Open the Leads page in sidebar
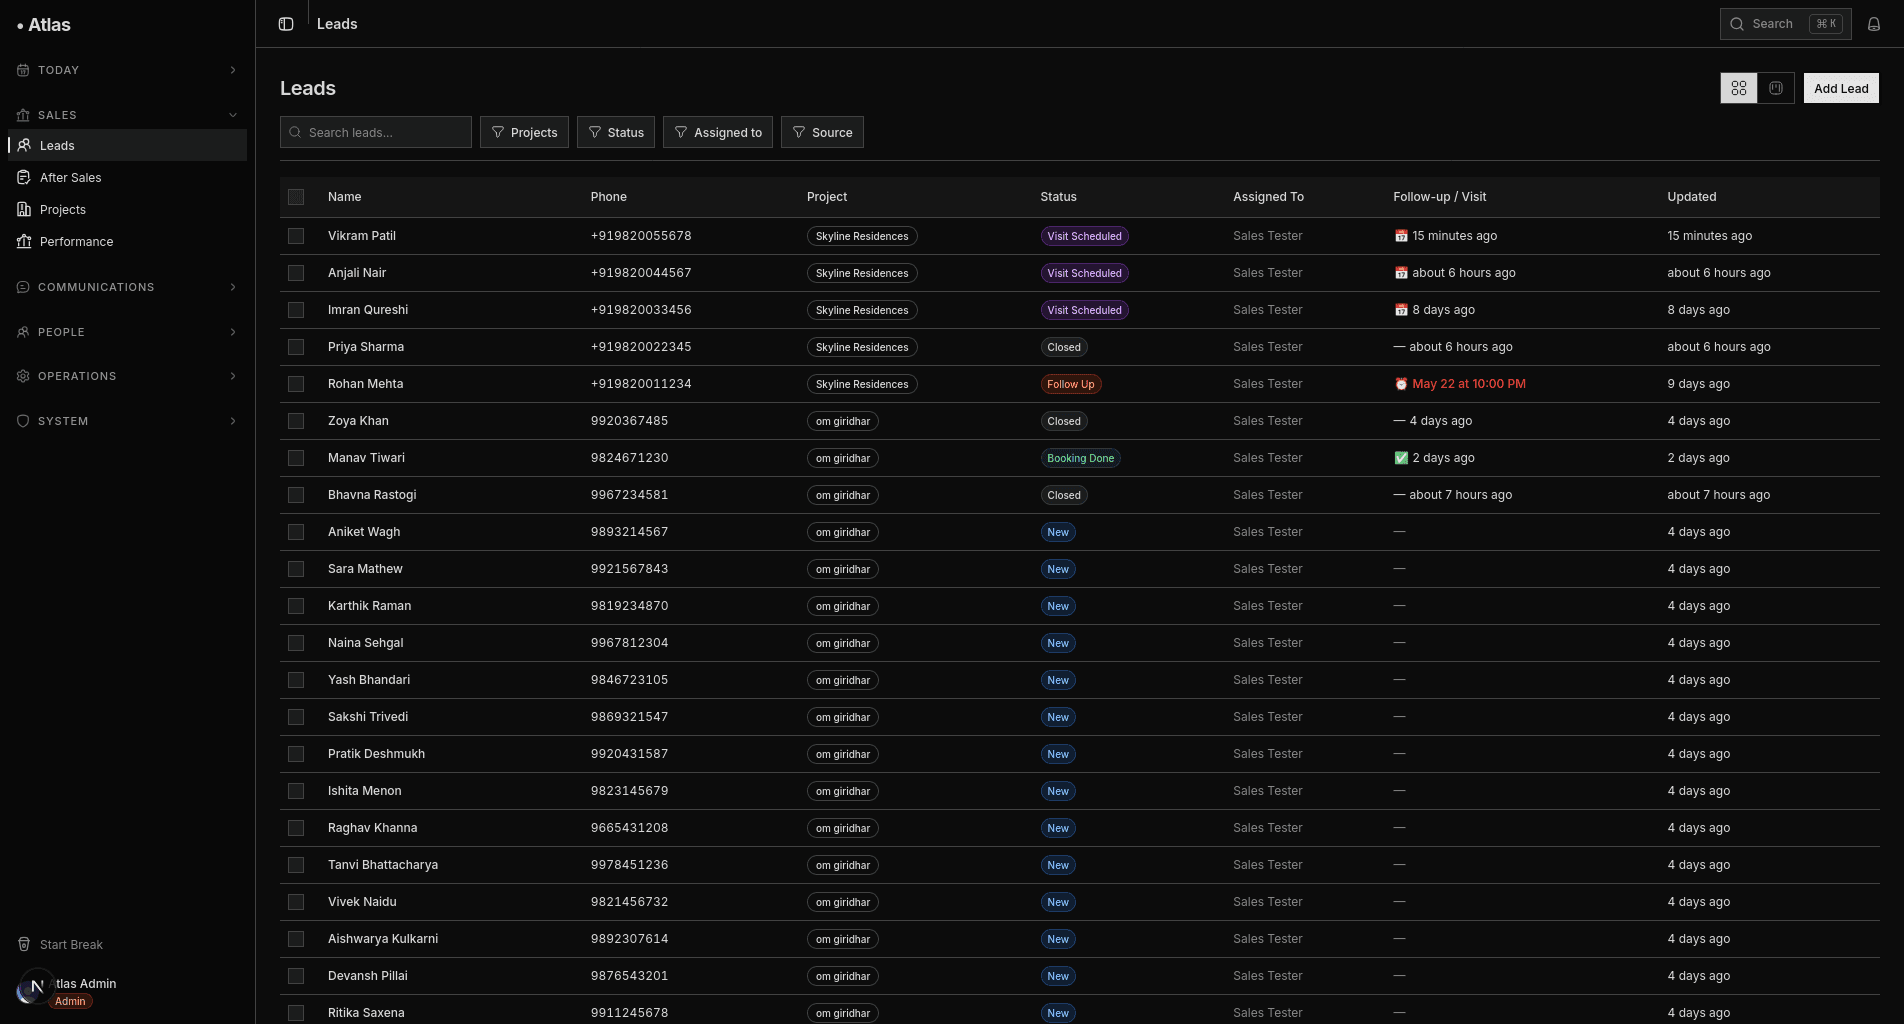 point(128,145)
